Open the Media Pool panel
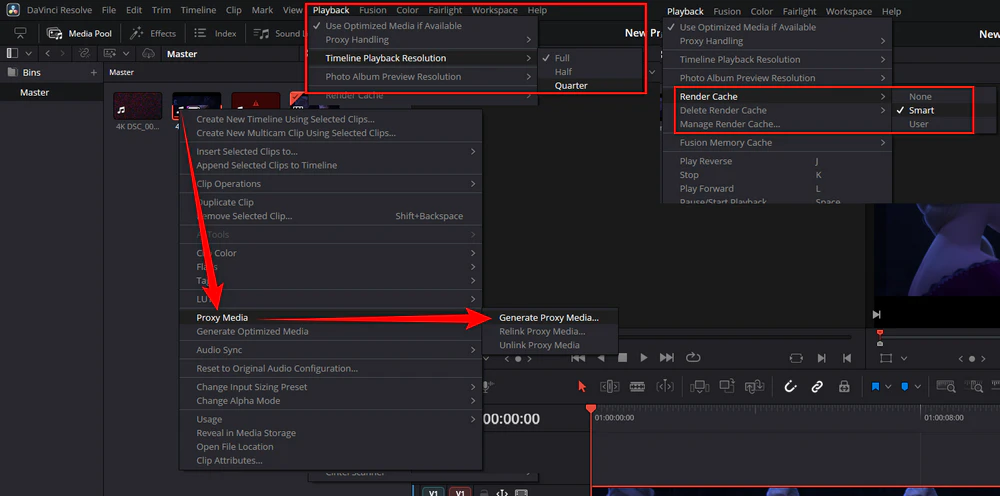 79,33
